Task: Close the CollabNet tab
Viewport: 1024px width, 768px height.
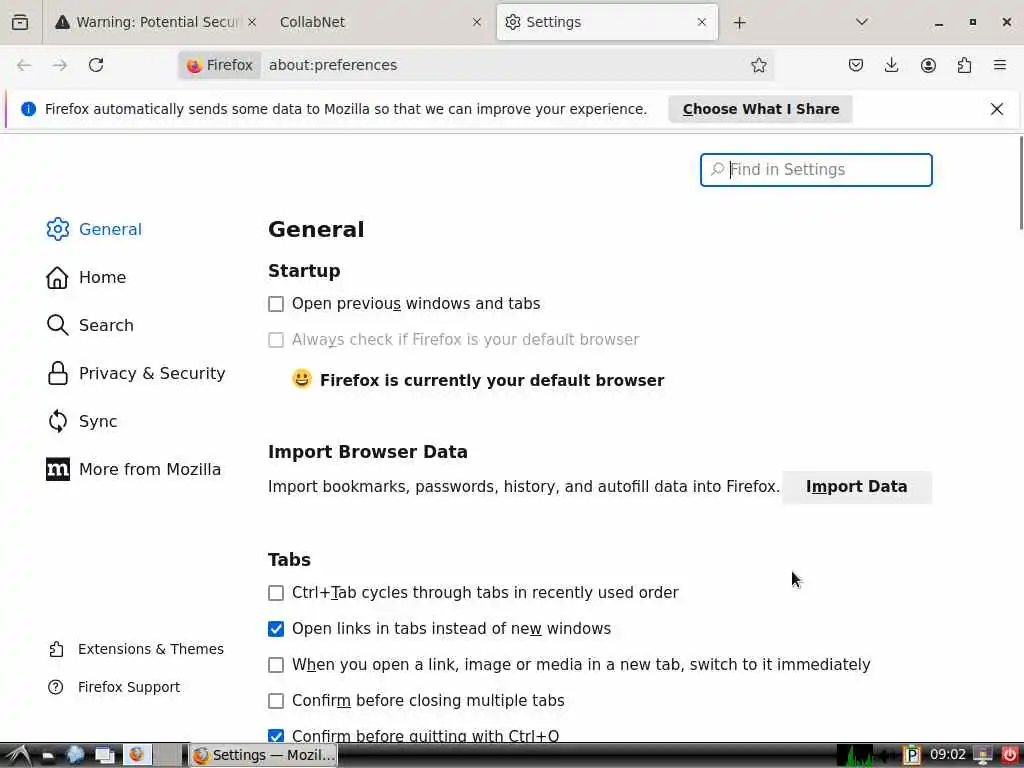Action: tap(477, 22)
